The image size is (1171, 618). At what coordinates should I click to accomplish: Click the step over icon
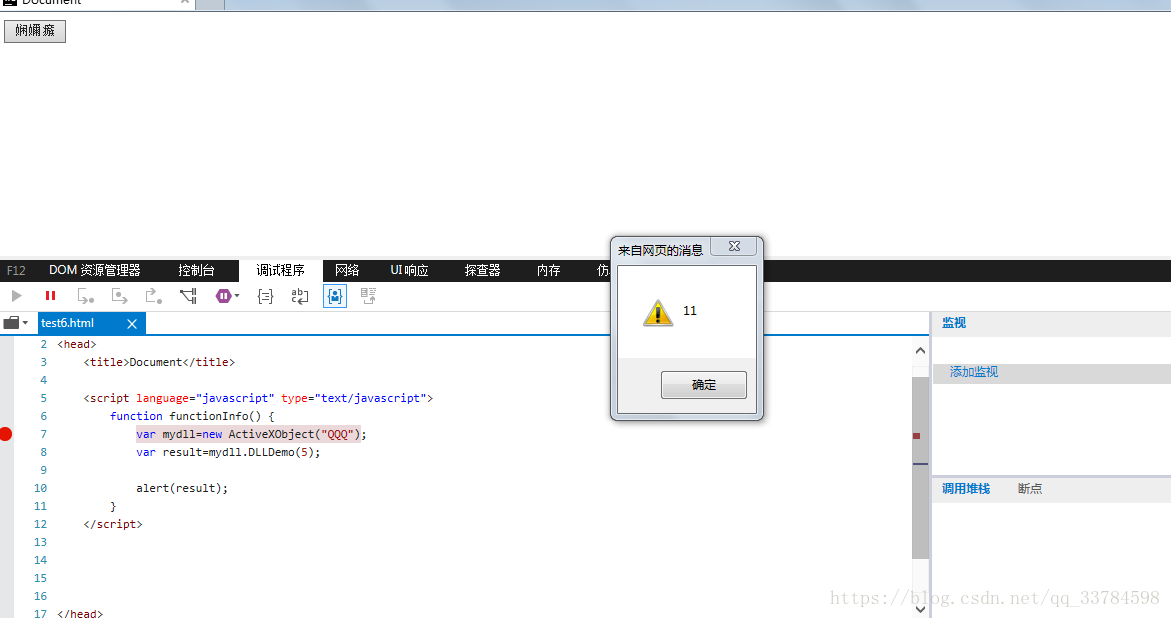tap(119, 296)
